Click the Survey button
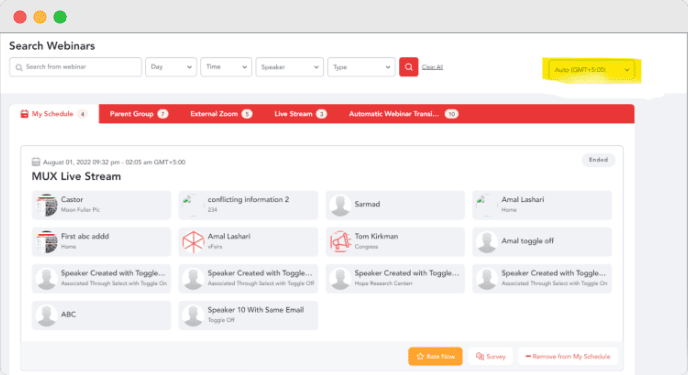Viewport: 688px width, 375px height. [491, 357]
